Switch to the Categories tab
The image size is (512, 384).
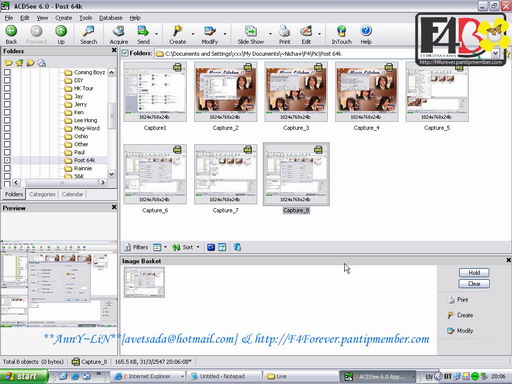42,194
